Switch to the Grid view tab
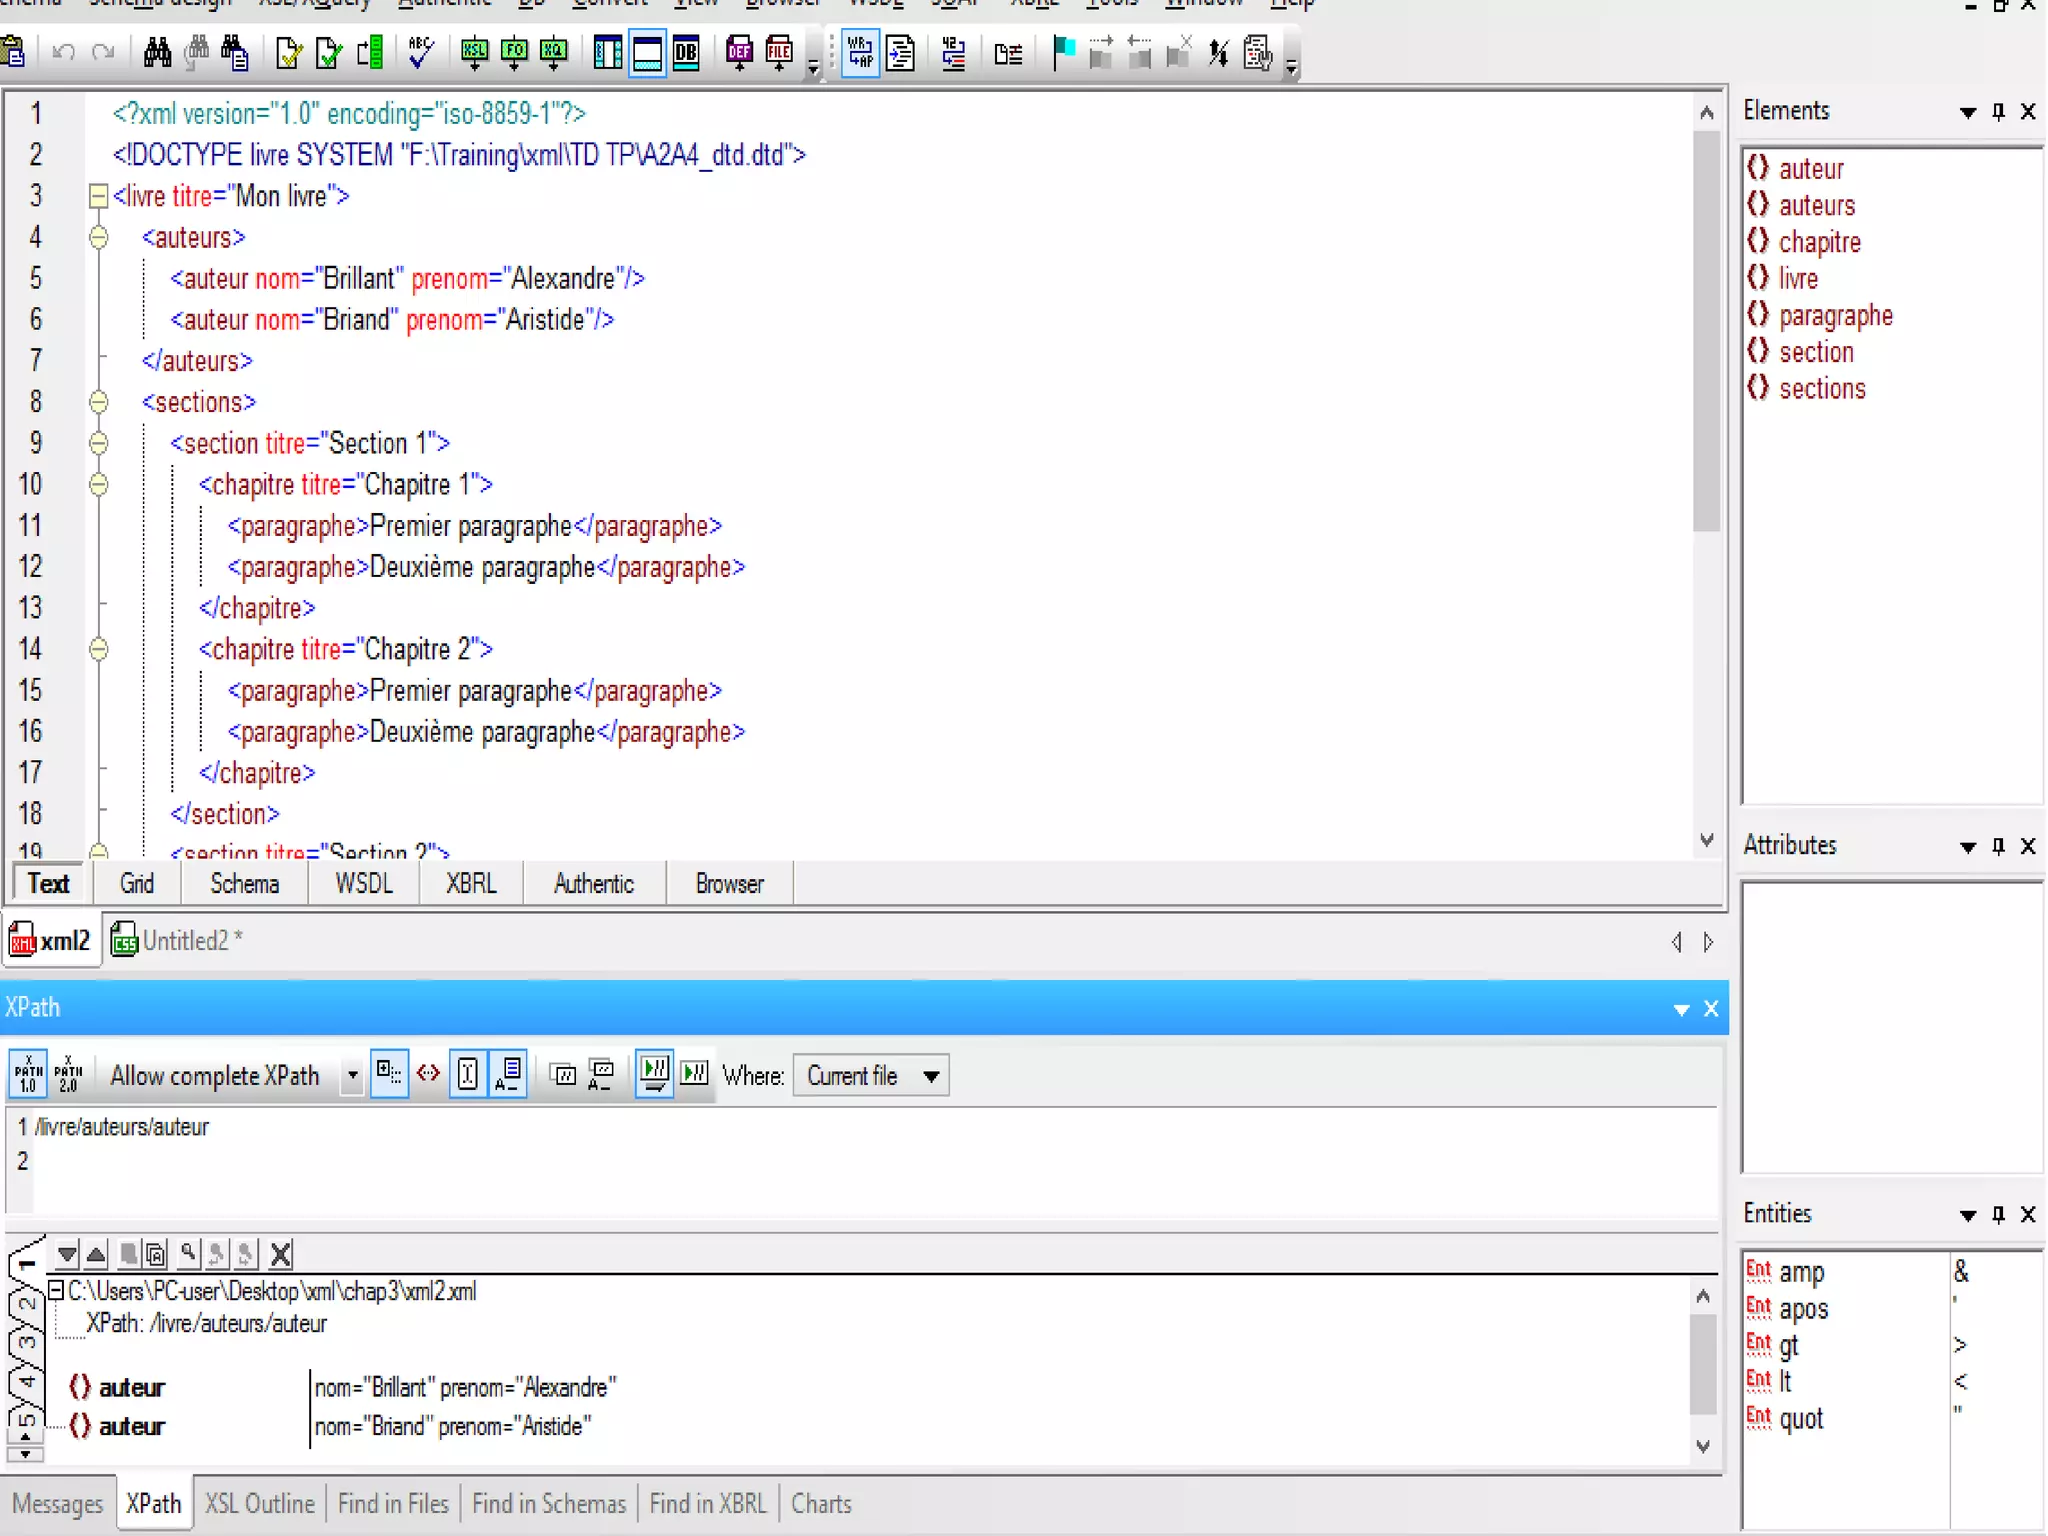2048x1536 pixels. point(137,884)
